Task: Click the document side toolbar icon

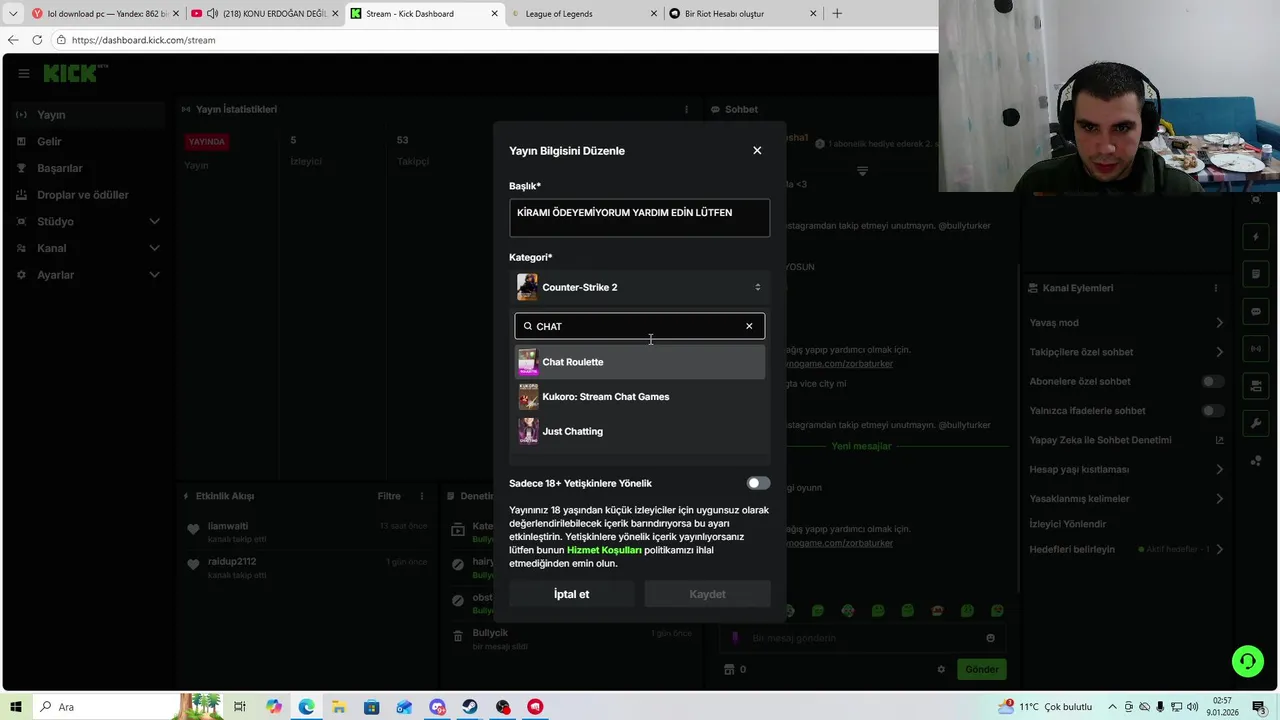Action: click(1256, 274)
